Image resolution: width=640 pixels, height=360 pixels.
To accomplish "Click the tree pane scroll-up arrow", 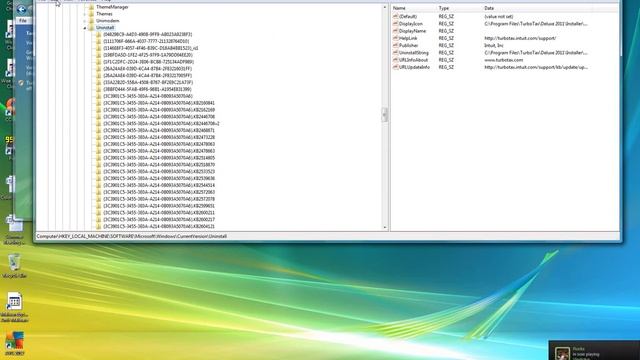I will point(384,7).
